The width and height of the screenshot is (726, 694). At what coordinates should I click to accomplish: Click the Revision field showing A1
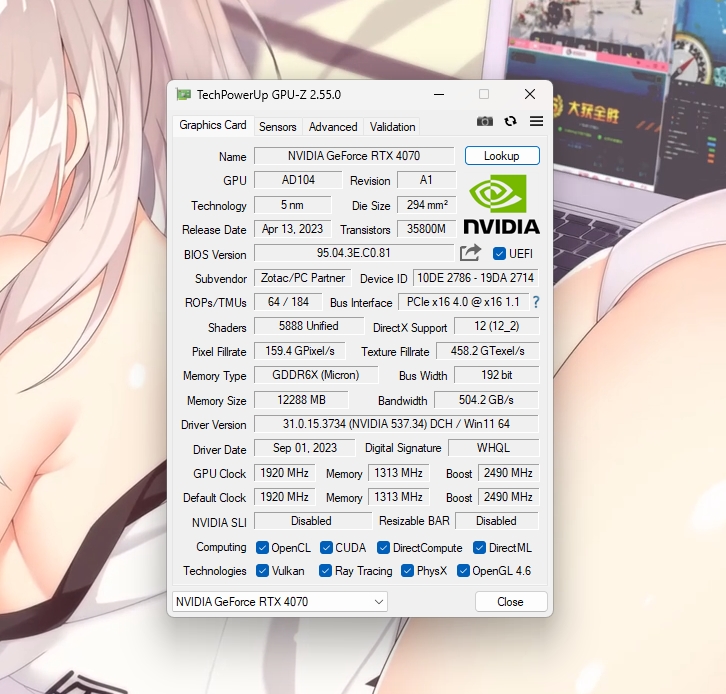(426, 180)
